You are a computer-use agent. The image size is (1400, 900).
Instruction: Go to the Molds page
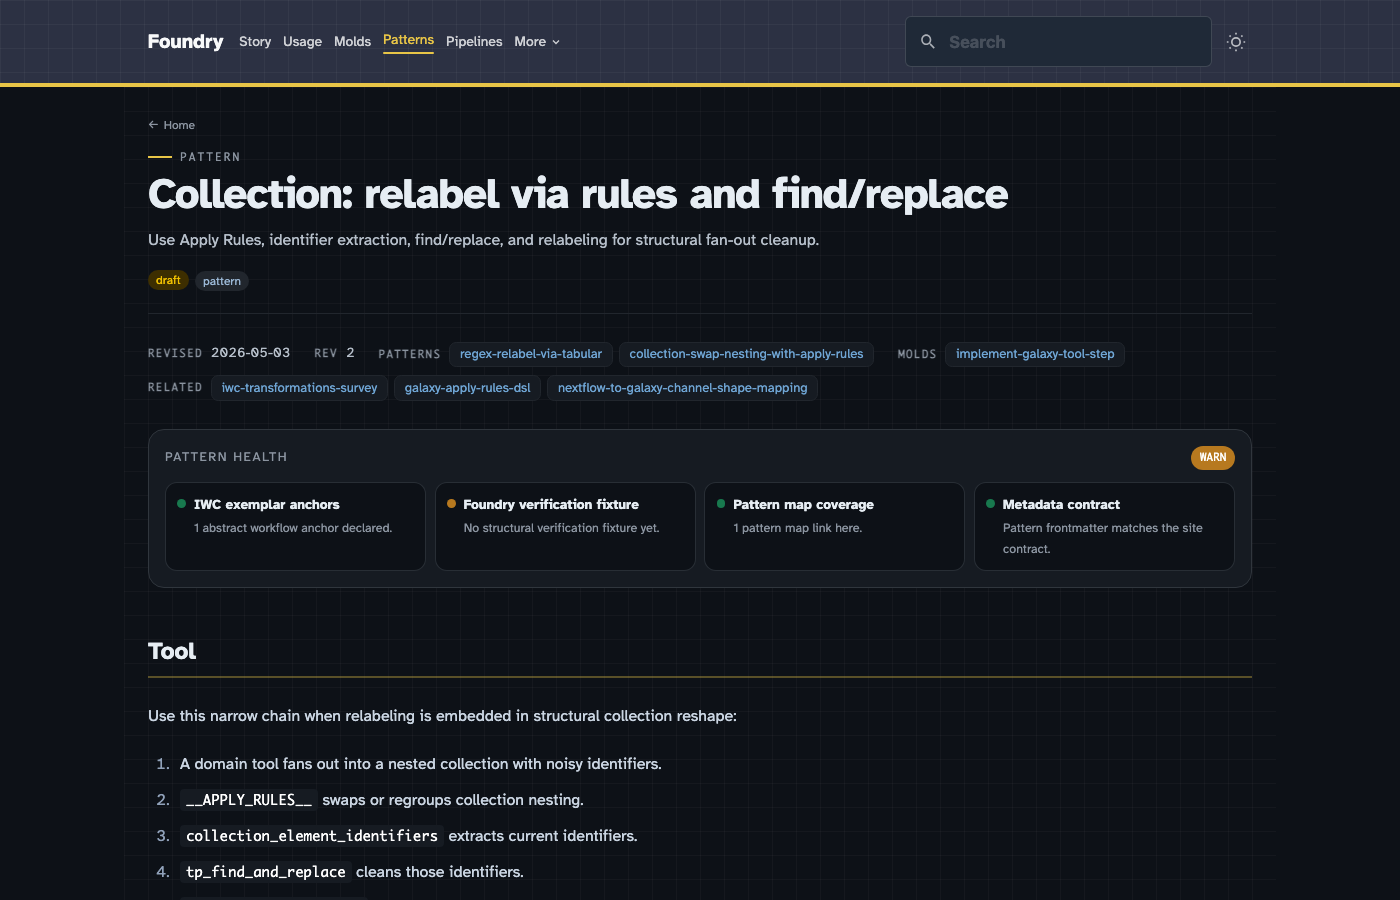(x=352, y=41)
